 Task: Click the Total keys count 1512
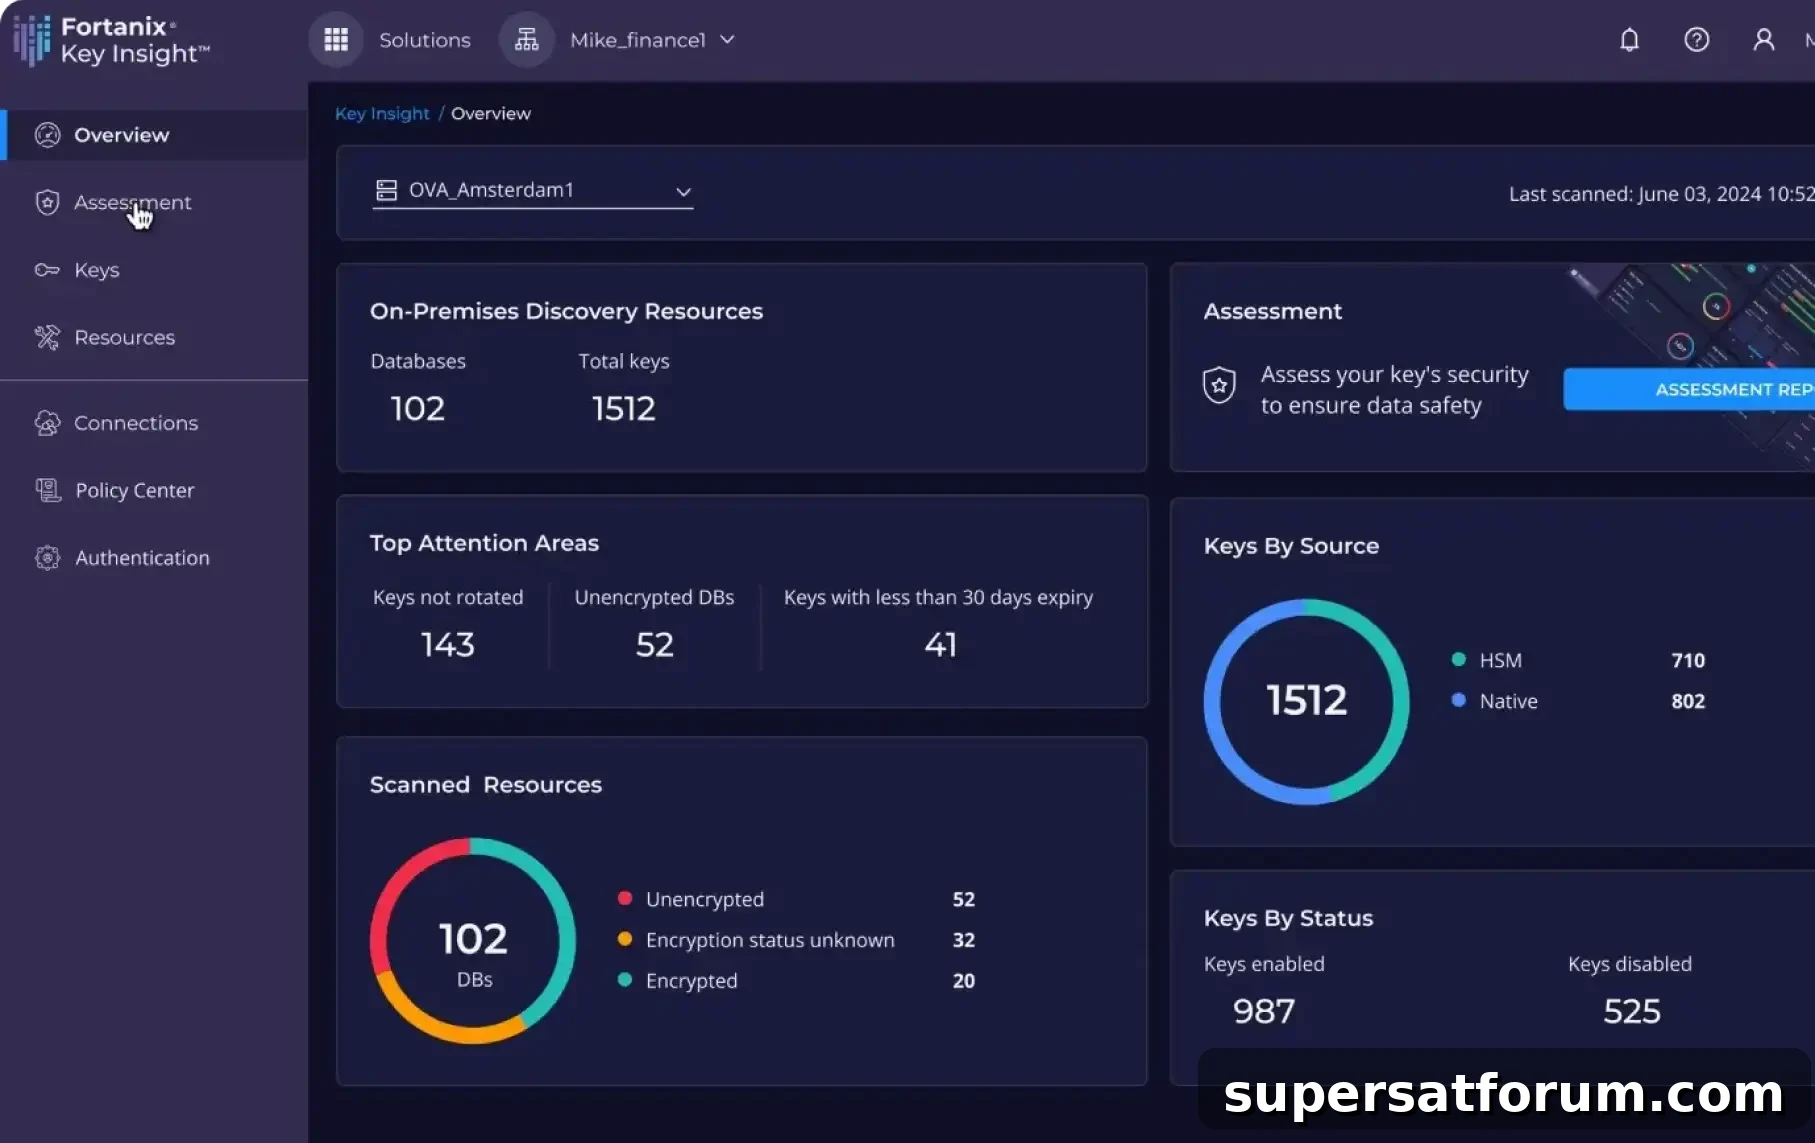(624, 409)
